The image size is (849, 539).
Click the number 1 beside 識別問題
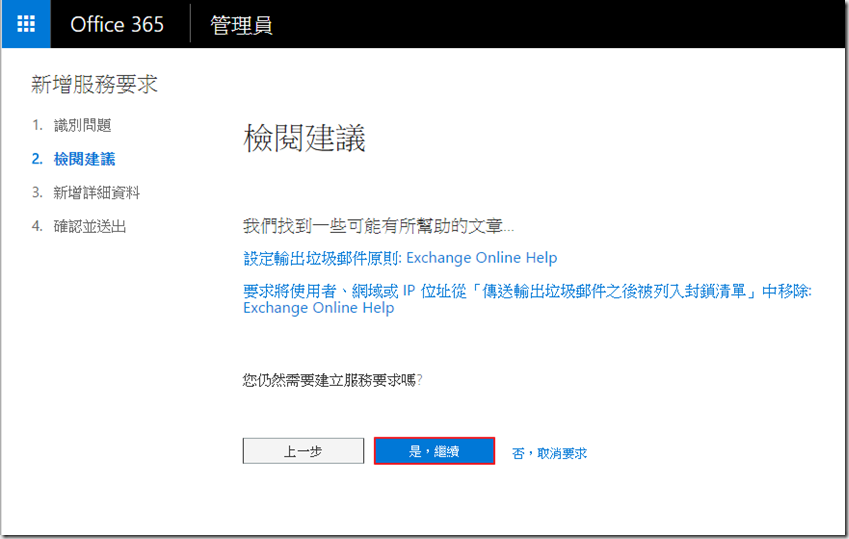pyautogui.click(x=36, y=125)
